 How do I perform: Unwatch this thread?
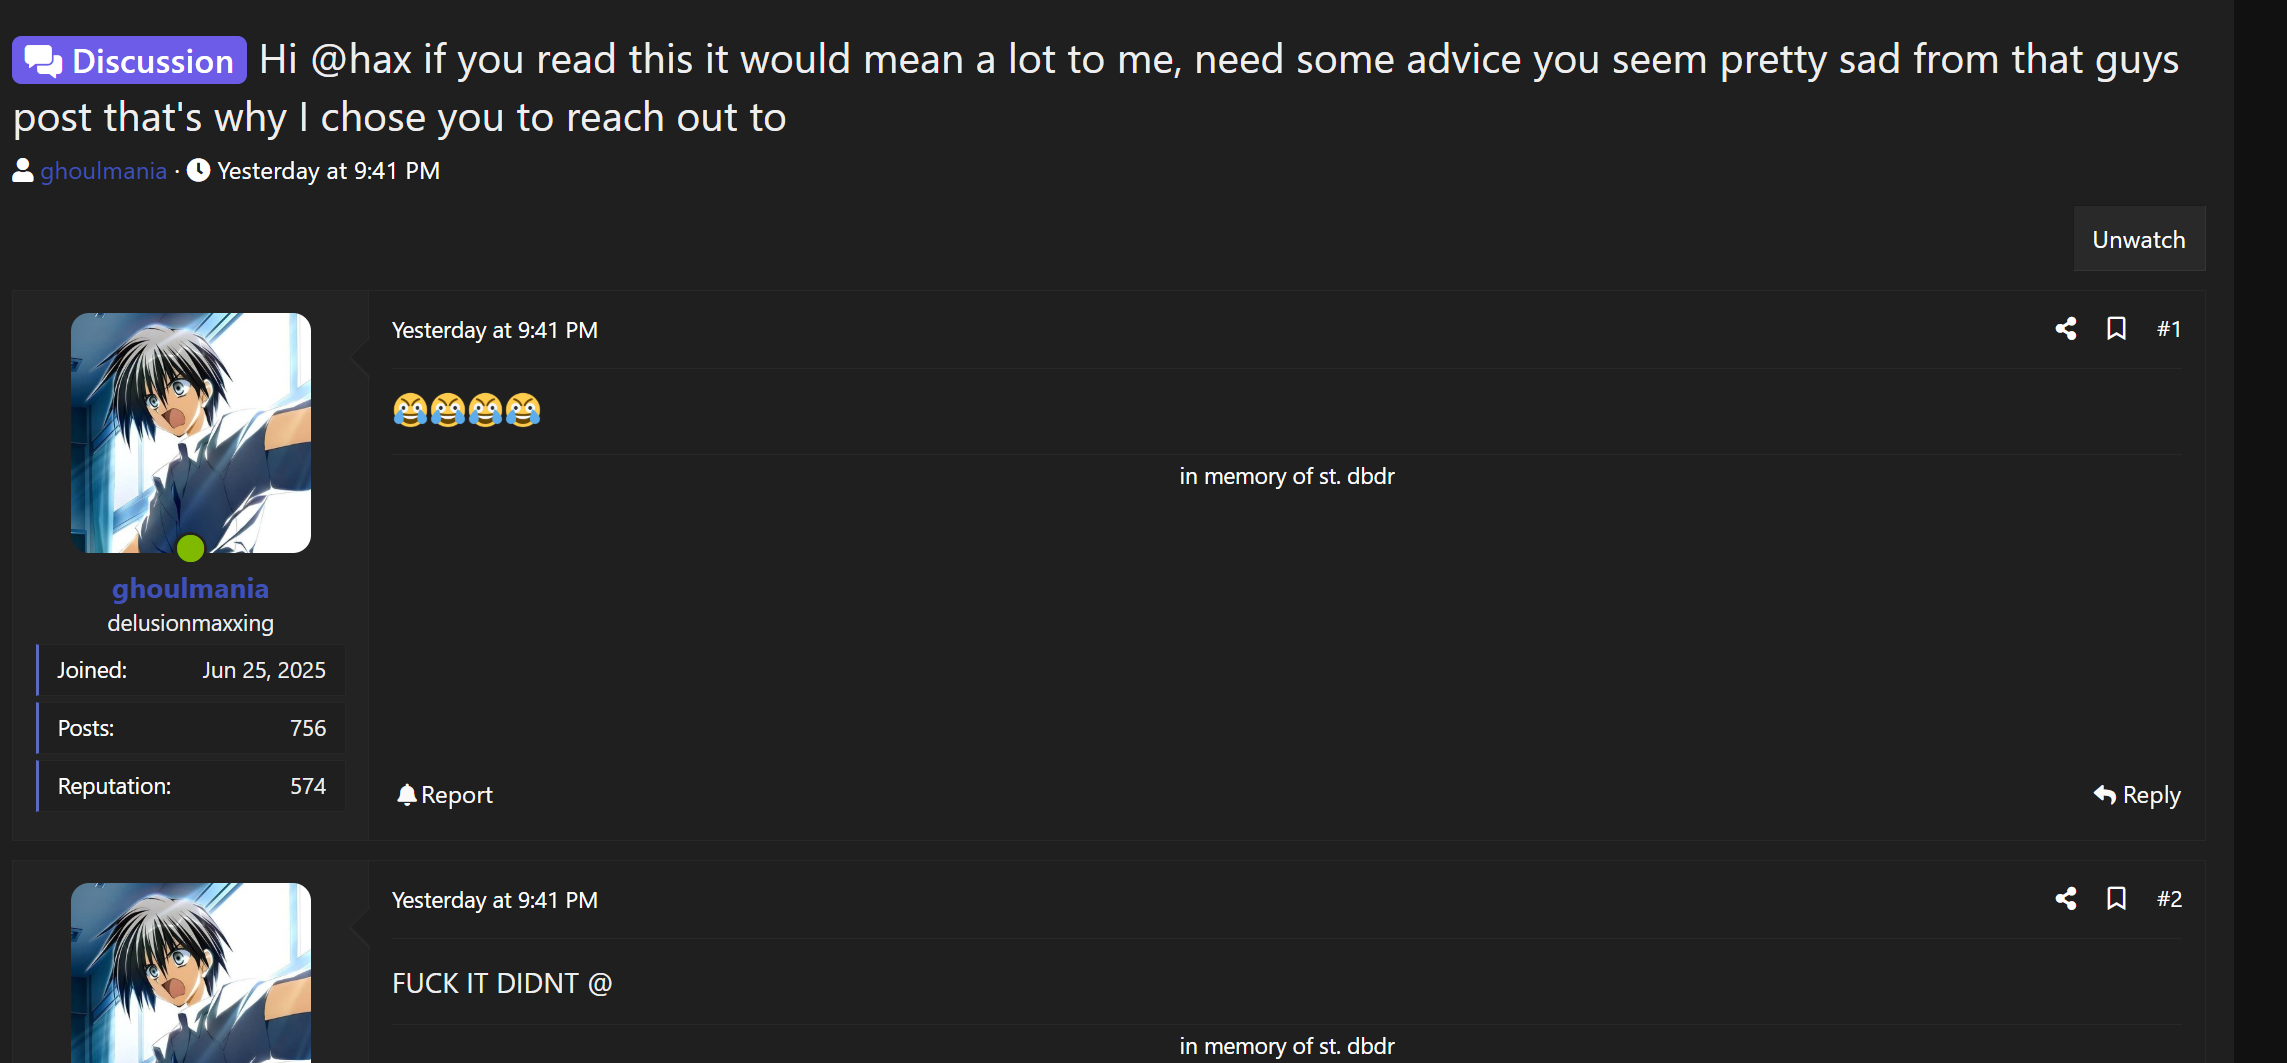click(x=2139, y=239)
